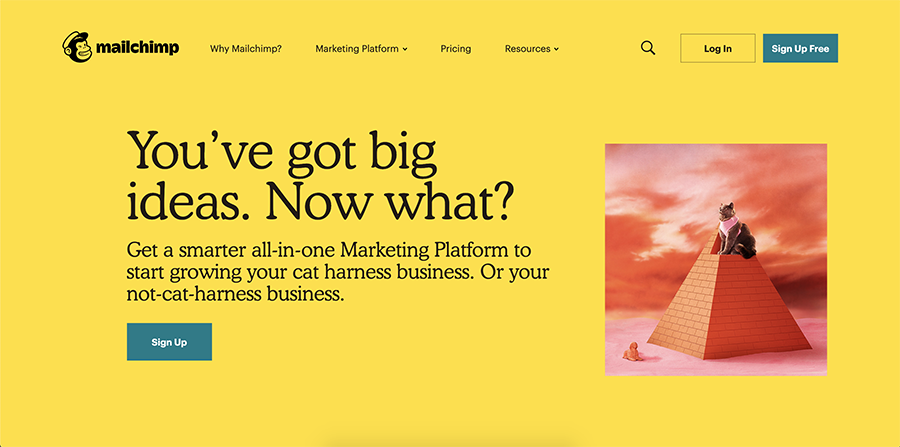This screenshot has height=447, width=900.
Task: Click the Sign Up Free button
Action: click(800, 48)
